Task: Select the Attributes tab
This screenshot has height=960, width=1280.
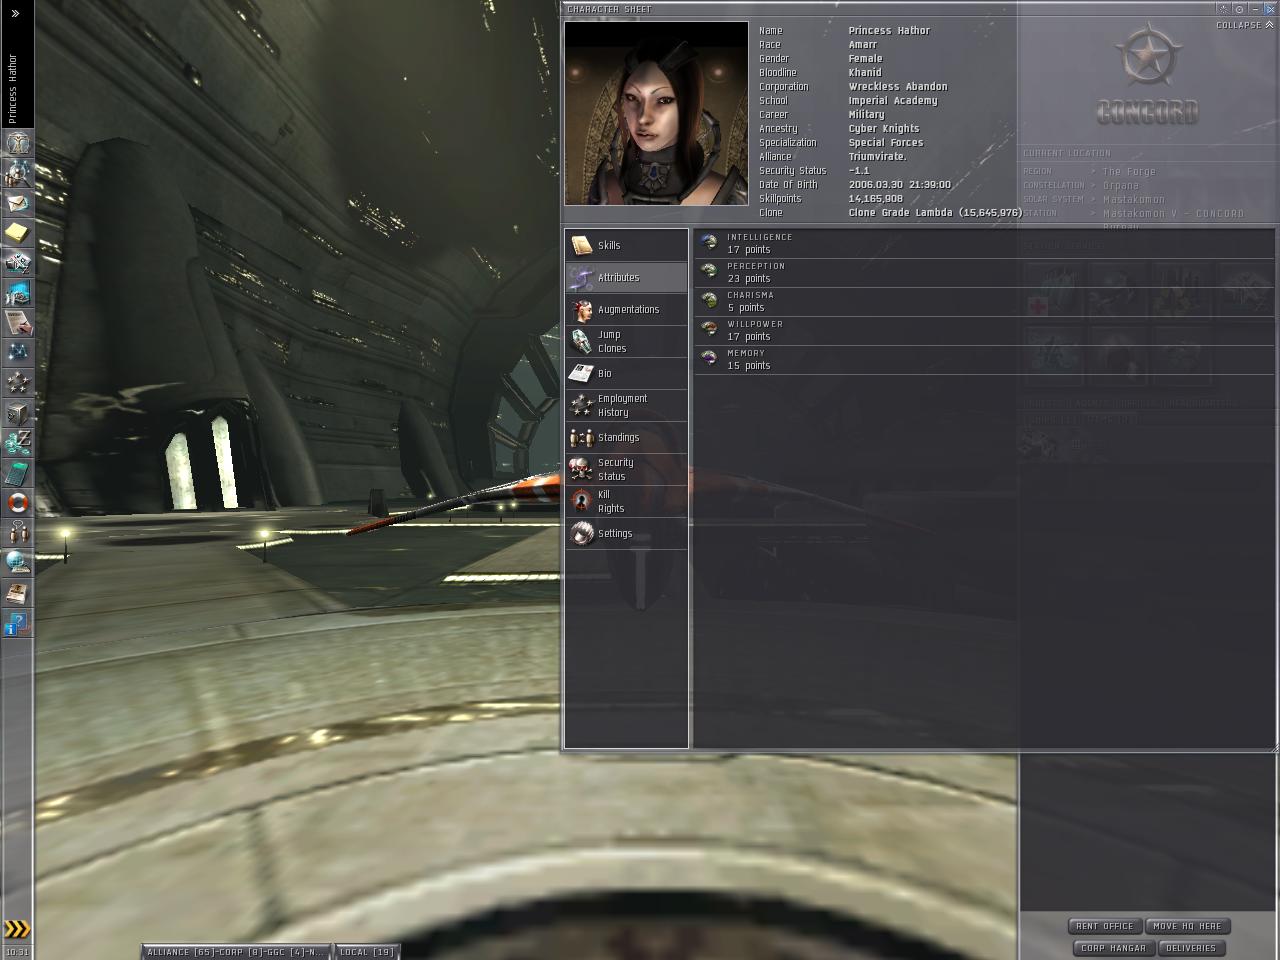Action: (x=626, y=277)
